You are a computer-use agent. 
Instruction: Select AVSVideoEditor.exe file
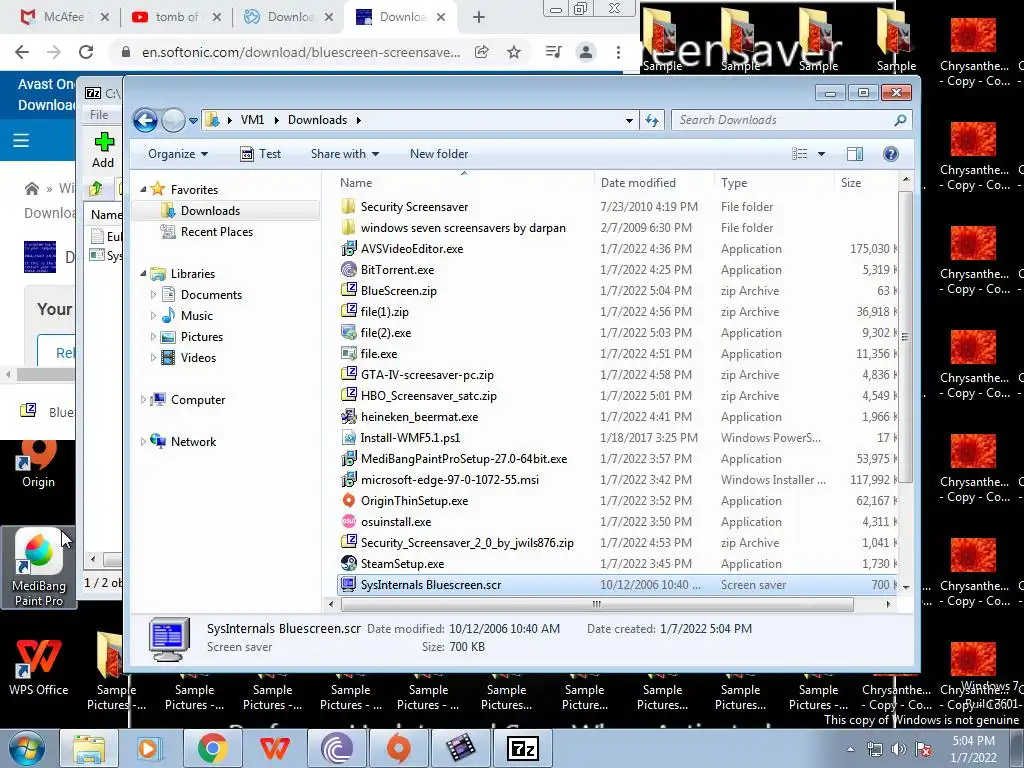411,249
